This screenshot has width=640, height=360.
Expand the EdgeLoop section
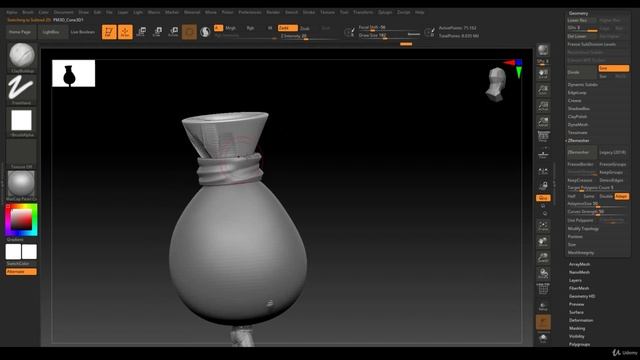(x=577, y=93)
